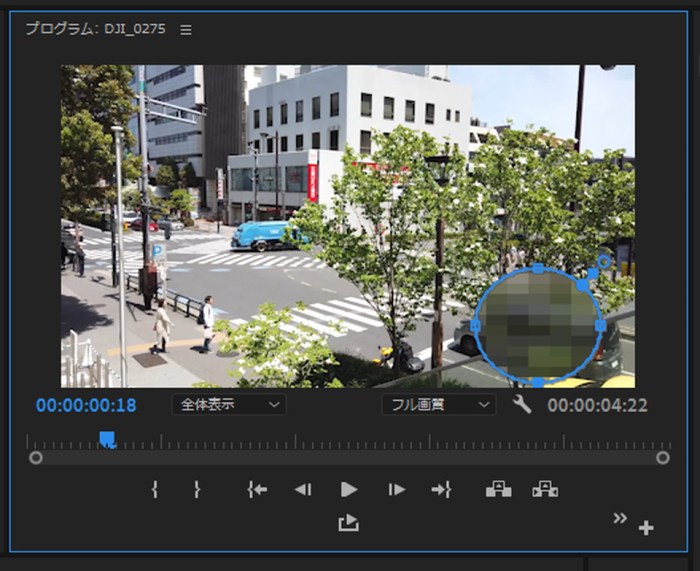Viewport: 700px width, 571px height.
Task: Click the 00:00:04:22 duration timecode
Action: pos(597,405)
